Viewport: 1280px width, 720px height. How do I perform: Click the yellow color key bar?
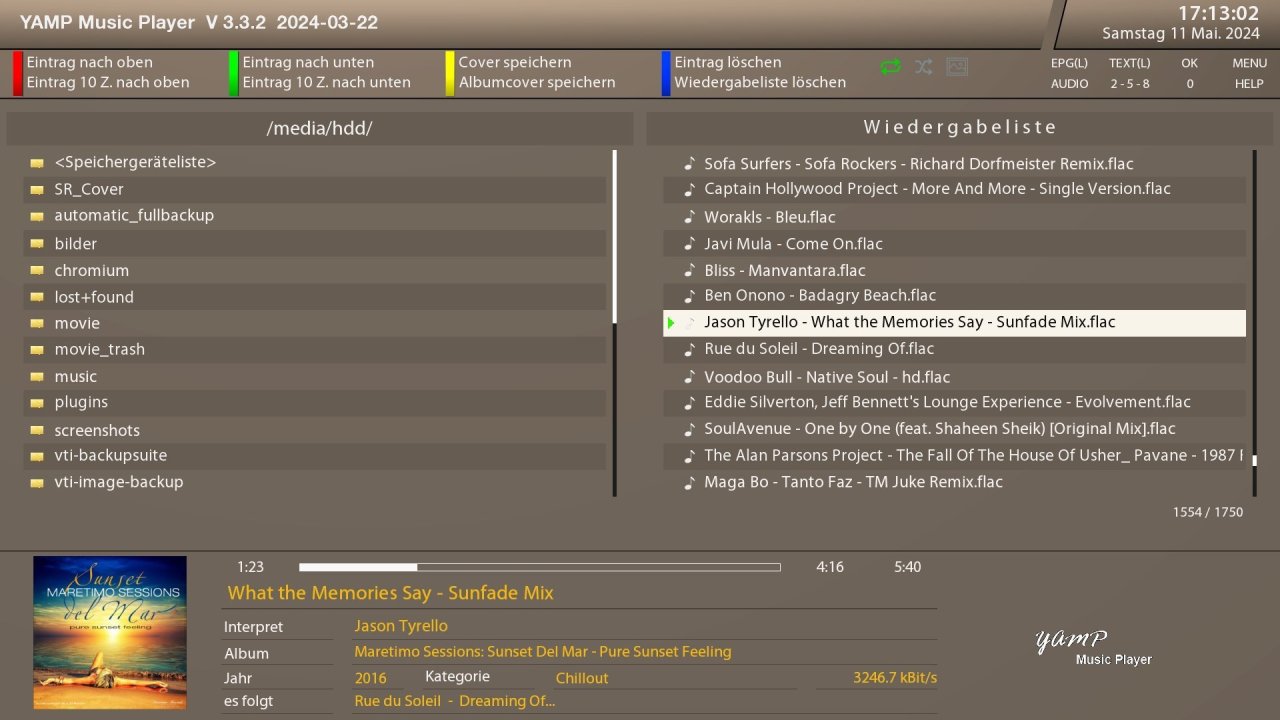coord(449,73)
